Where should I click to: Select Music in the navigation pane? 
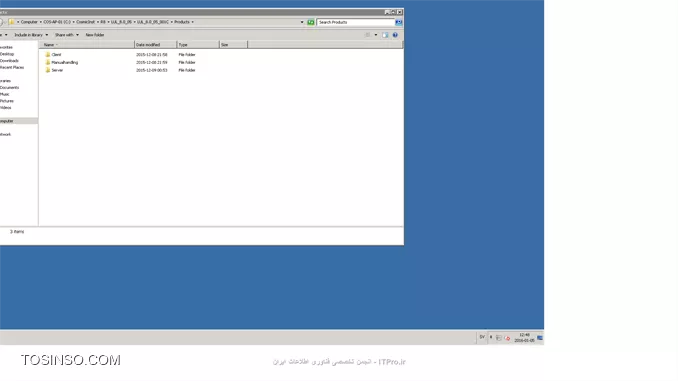(x=5, y=94)
